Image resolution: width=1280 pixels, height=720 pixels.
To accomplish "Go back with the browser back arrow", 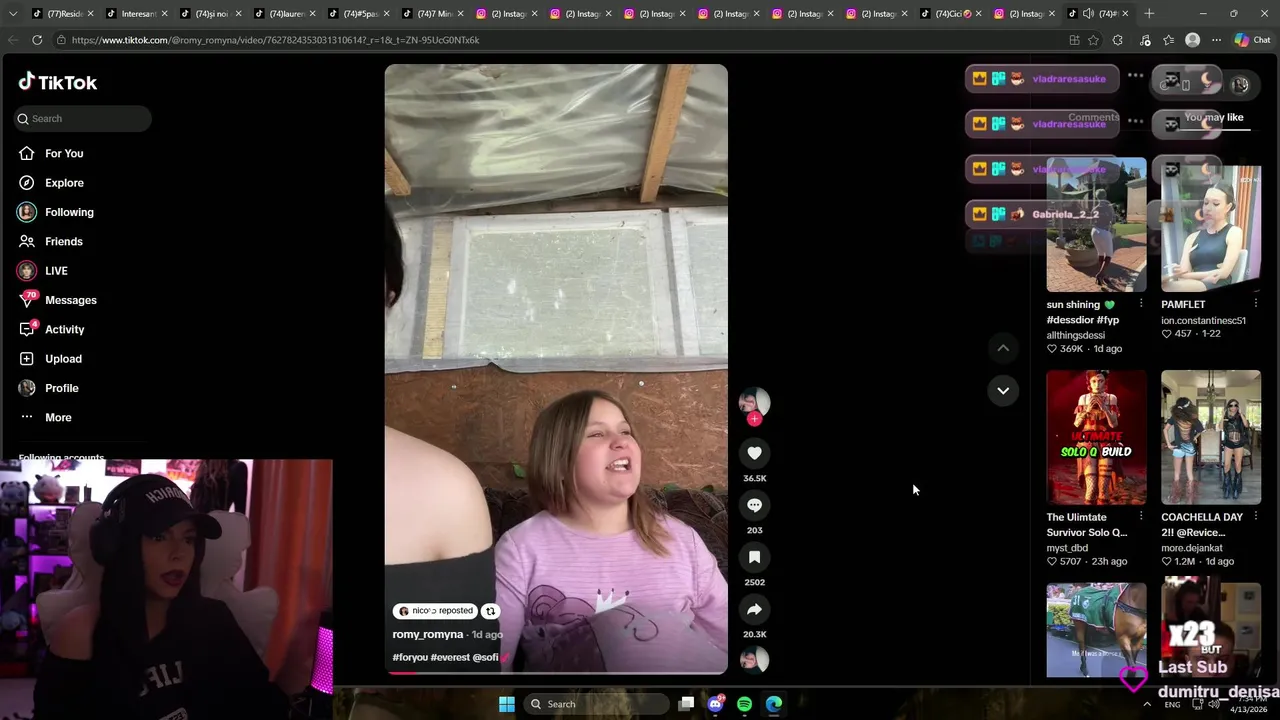I will (x=12, y=40).
